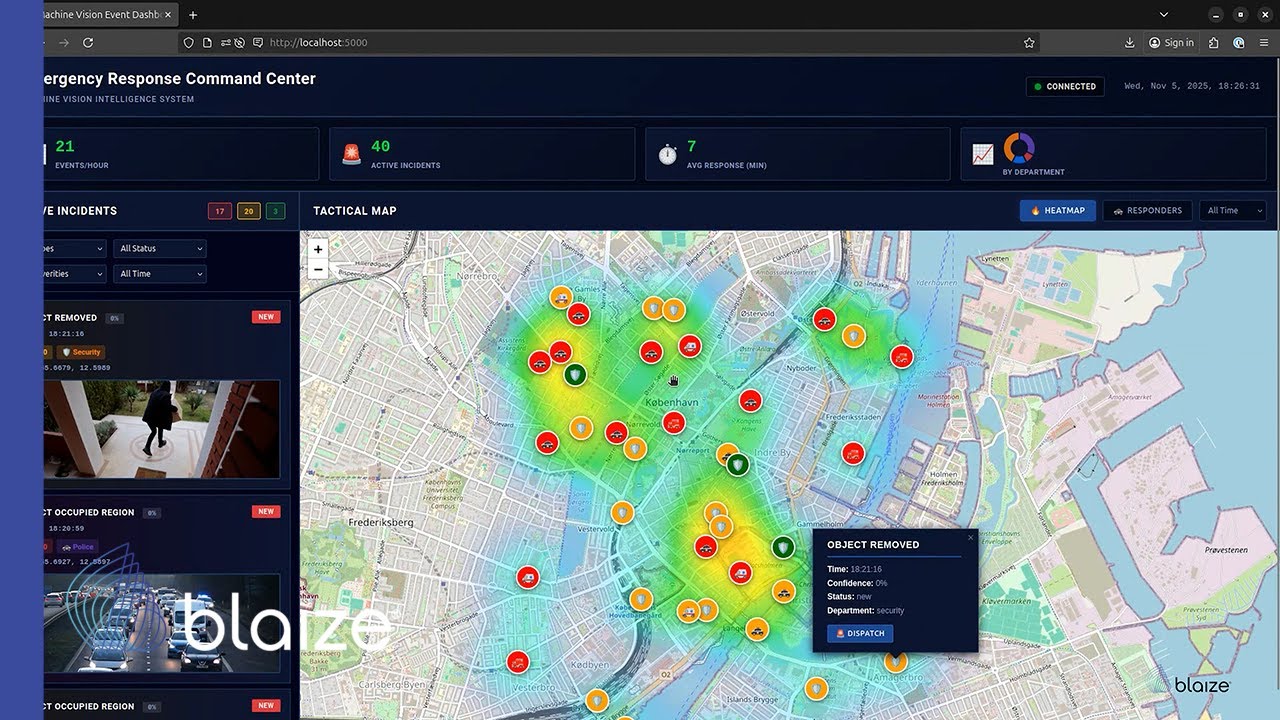Open the porch package thief thumbnail

(162, 429)
